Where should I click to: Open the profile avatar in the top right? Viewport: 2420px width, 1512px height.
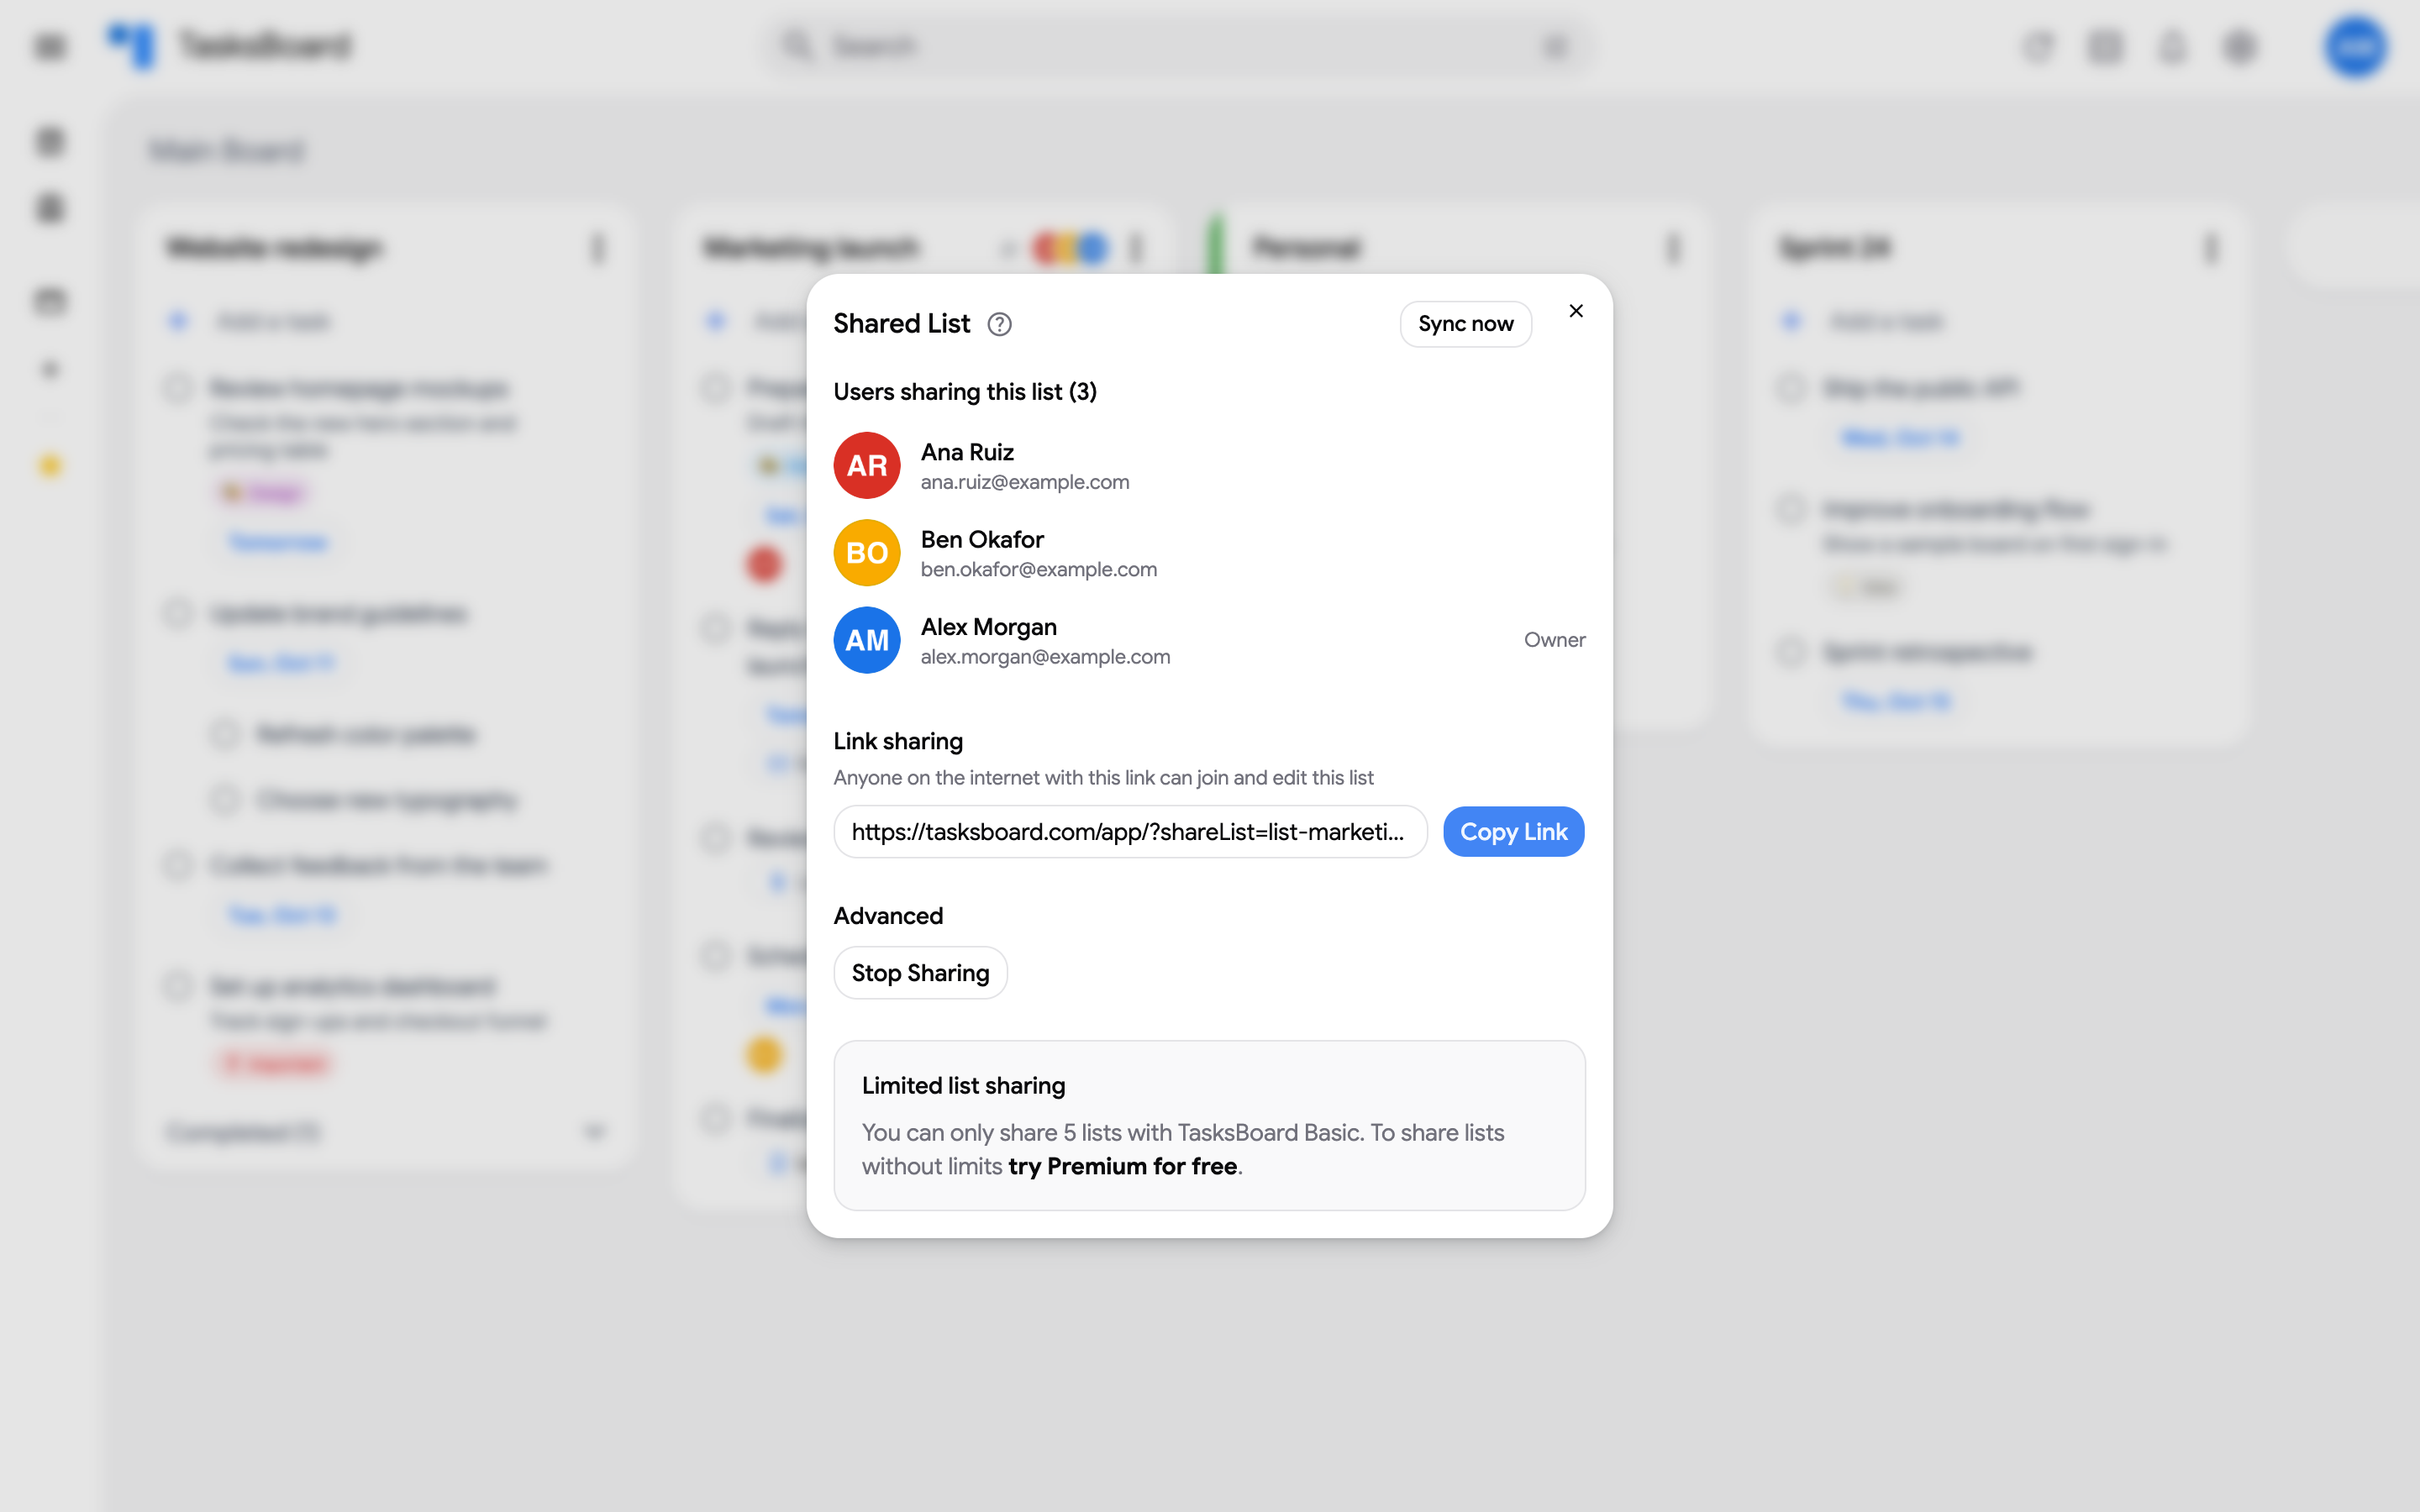(2356, 46)
